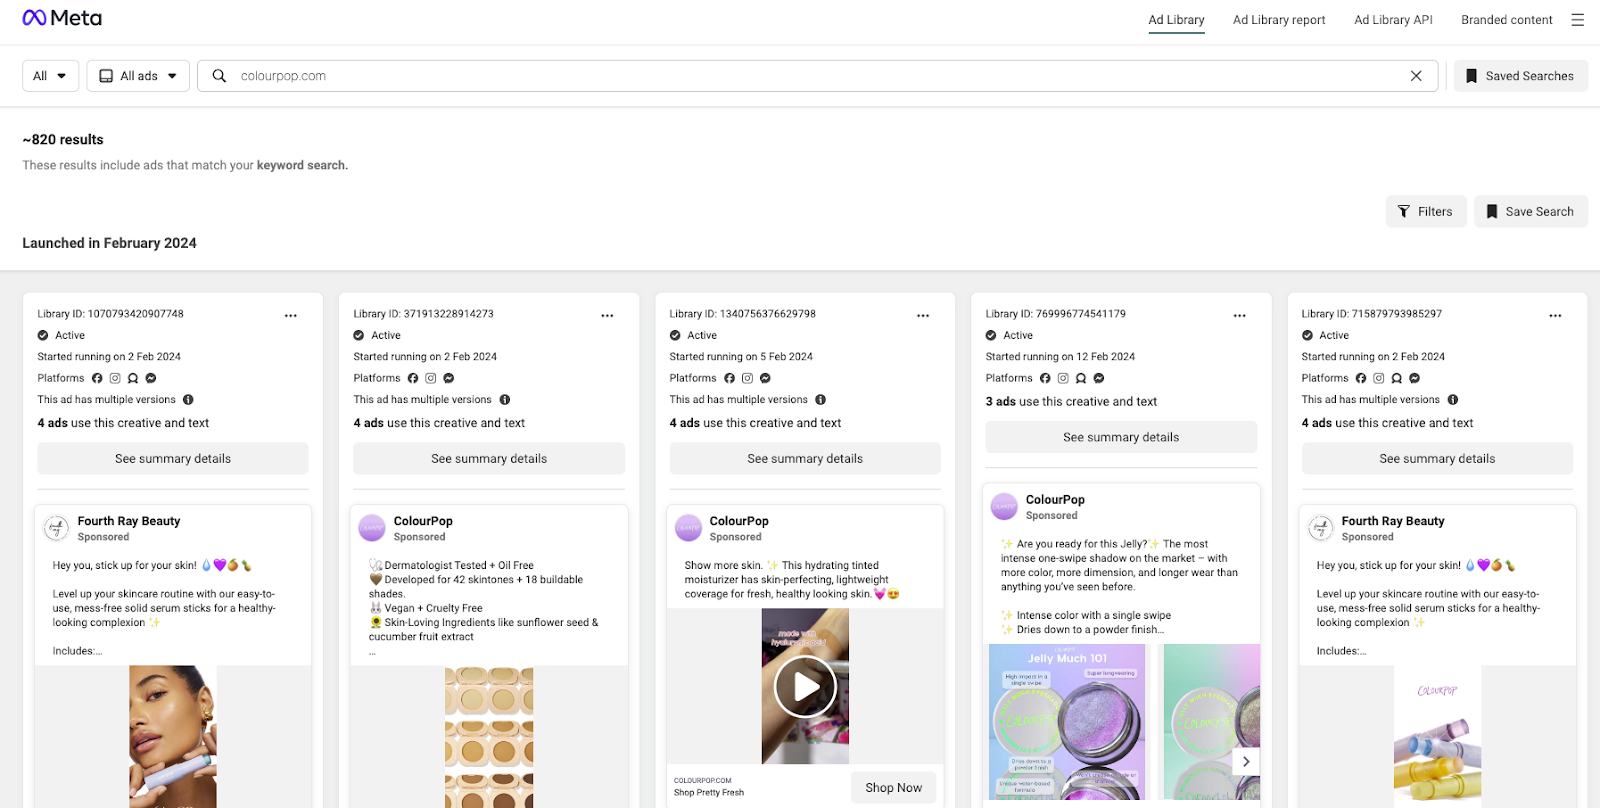Image resolution: width=1600 pixels, height=808 pixels.
Task: Open the hamburger menu at top right
Action: [x=1577, y=20]
